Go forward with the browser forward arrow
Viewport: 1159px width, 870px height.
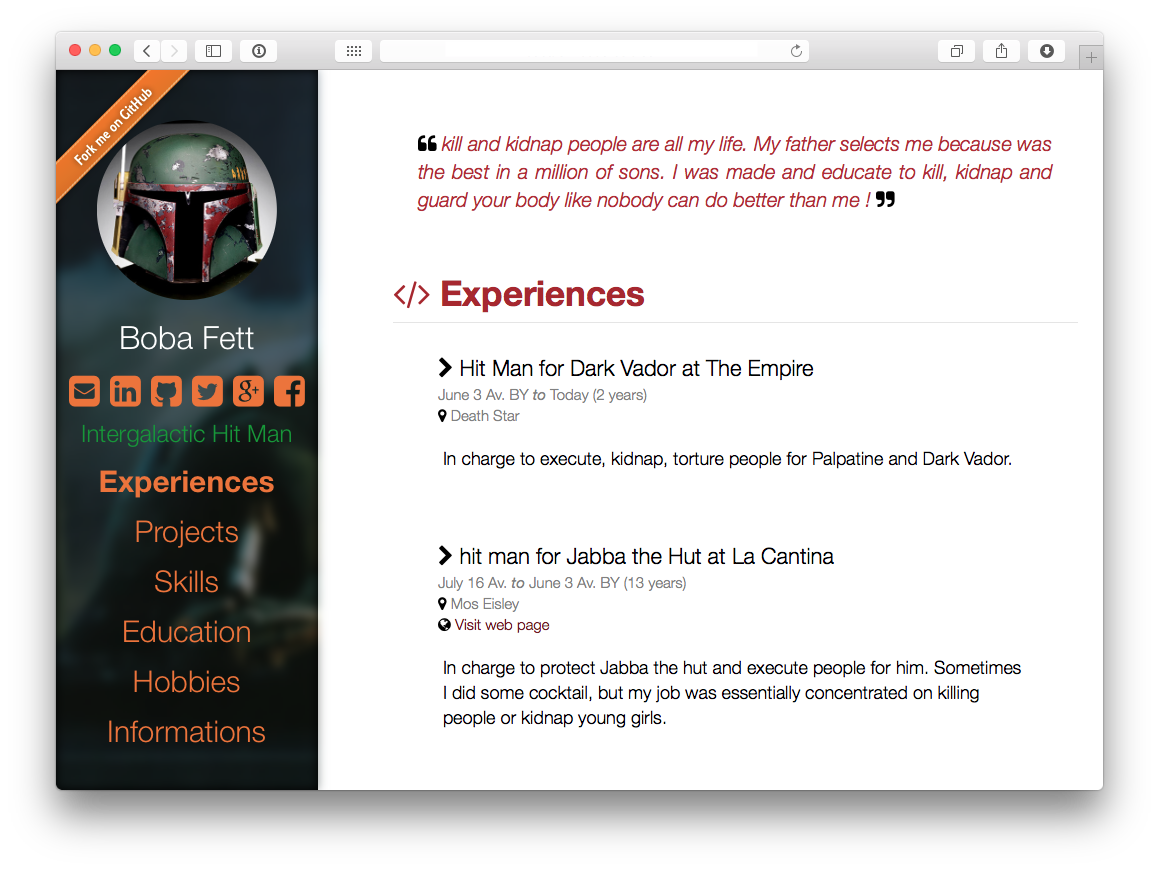174,50
